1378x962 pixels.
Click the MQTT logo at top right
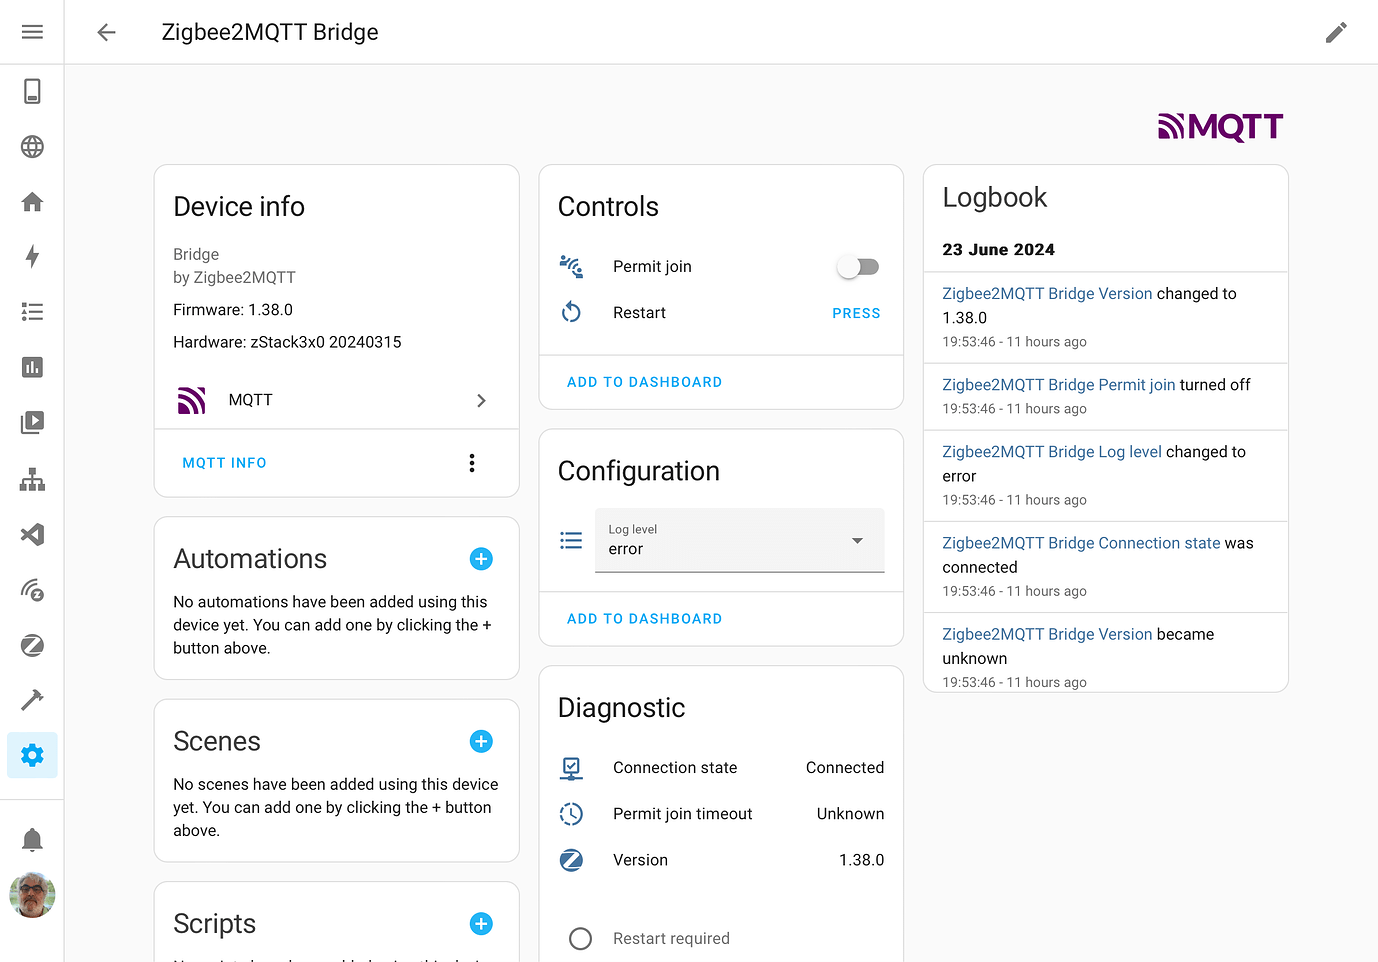point(1220,127)
